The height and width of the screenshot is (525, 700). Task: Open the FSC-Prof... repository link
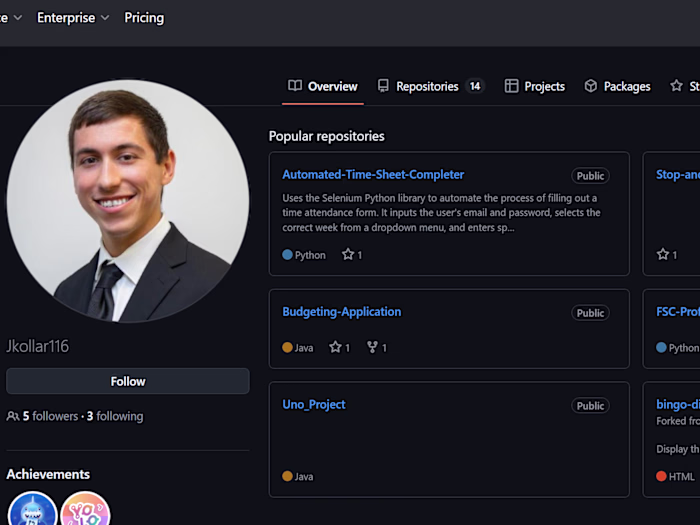click(x=678, y=312)
